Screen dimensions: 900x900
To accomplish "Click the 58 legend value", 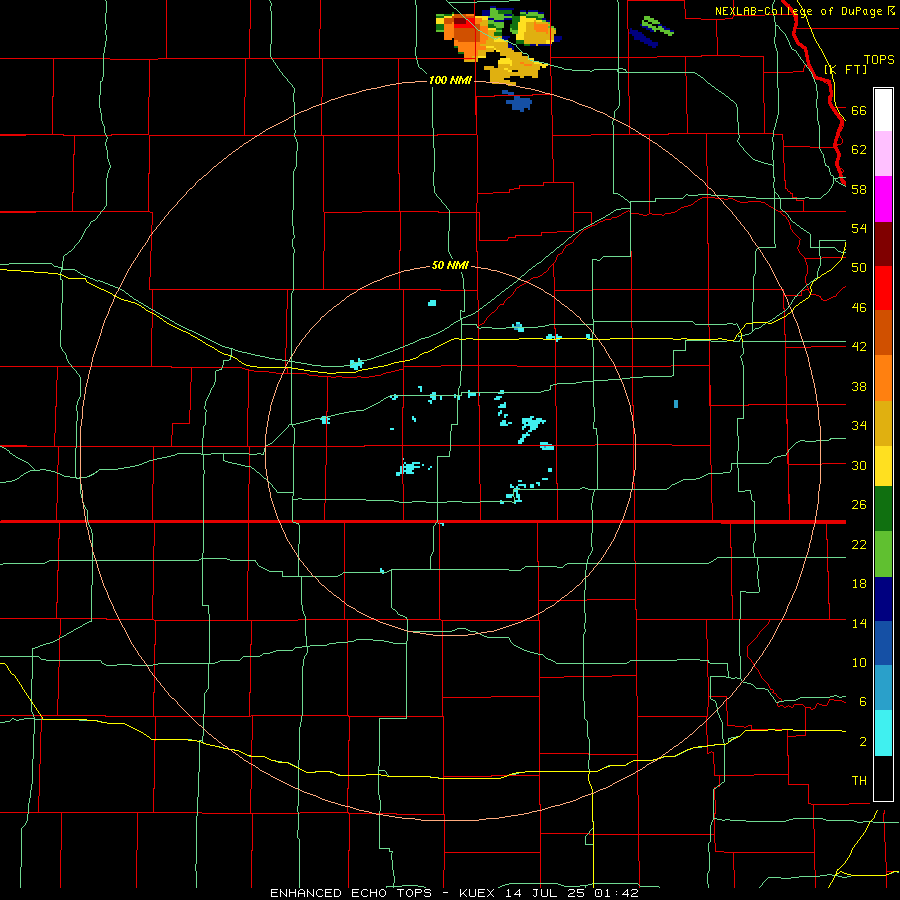I will [x=859, y=189].
